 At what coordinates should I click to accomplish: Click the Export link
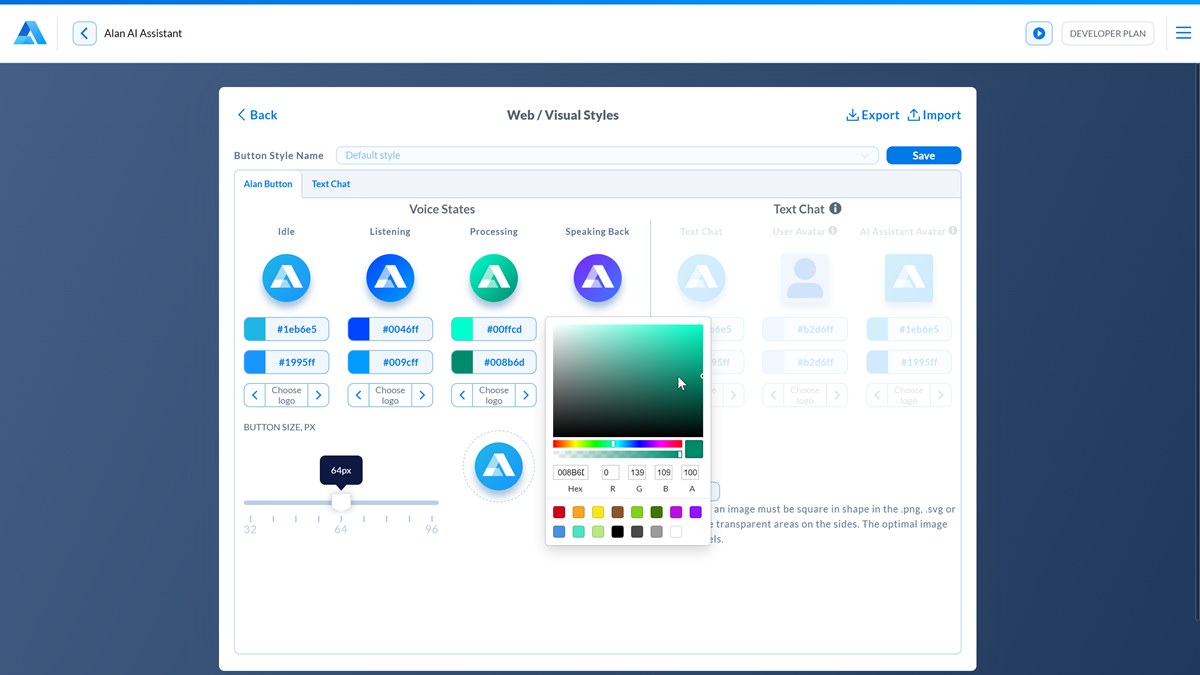coord(872,115)
